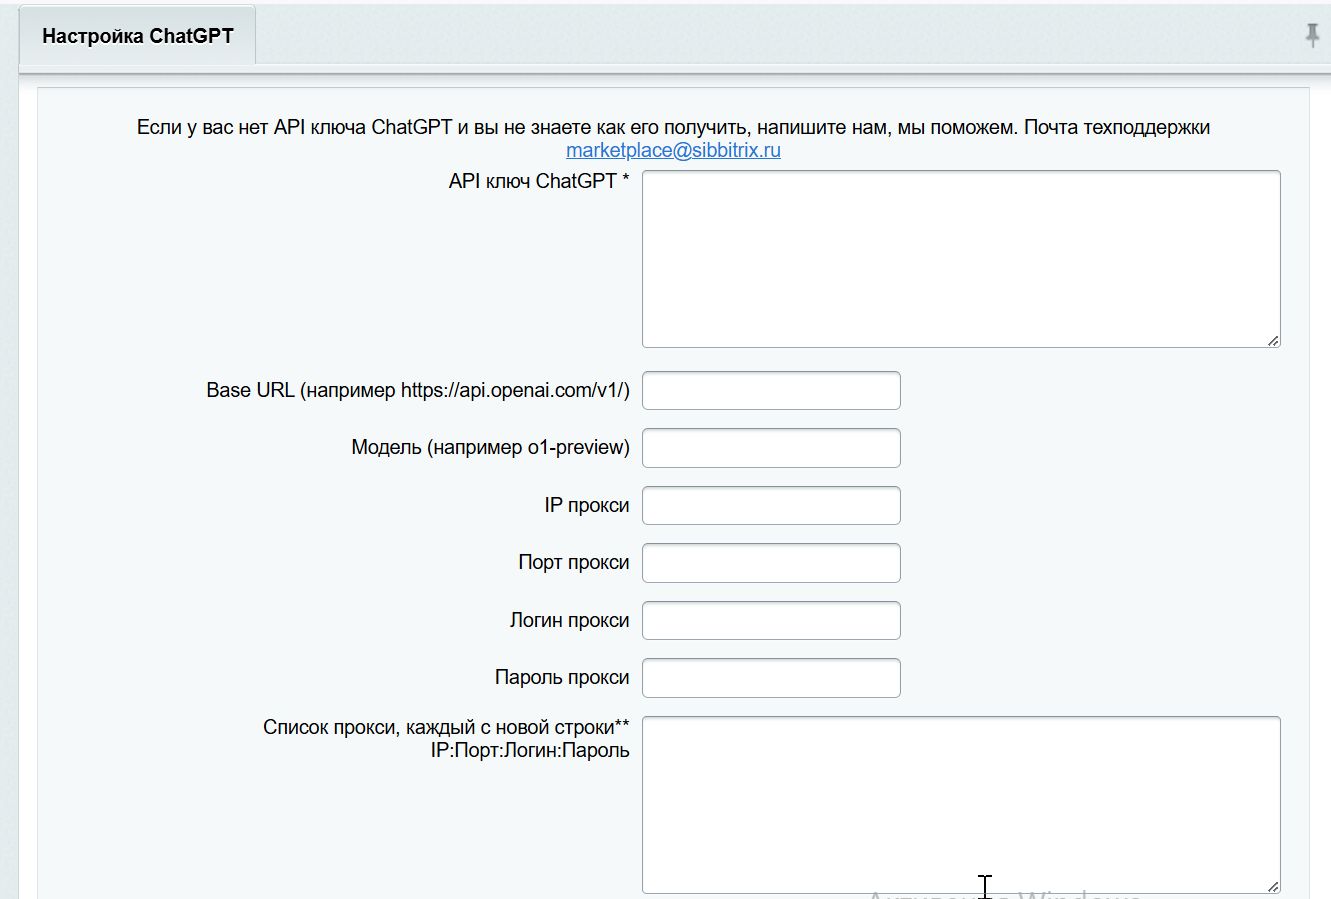The image size is (1331, 899).
Task: Select the Логин прокси field
Action: (x=770, y=620)
